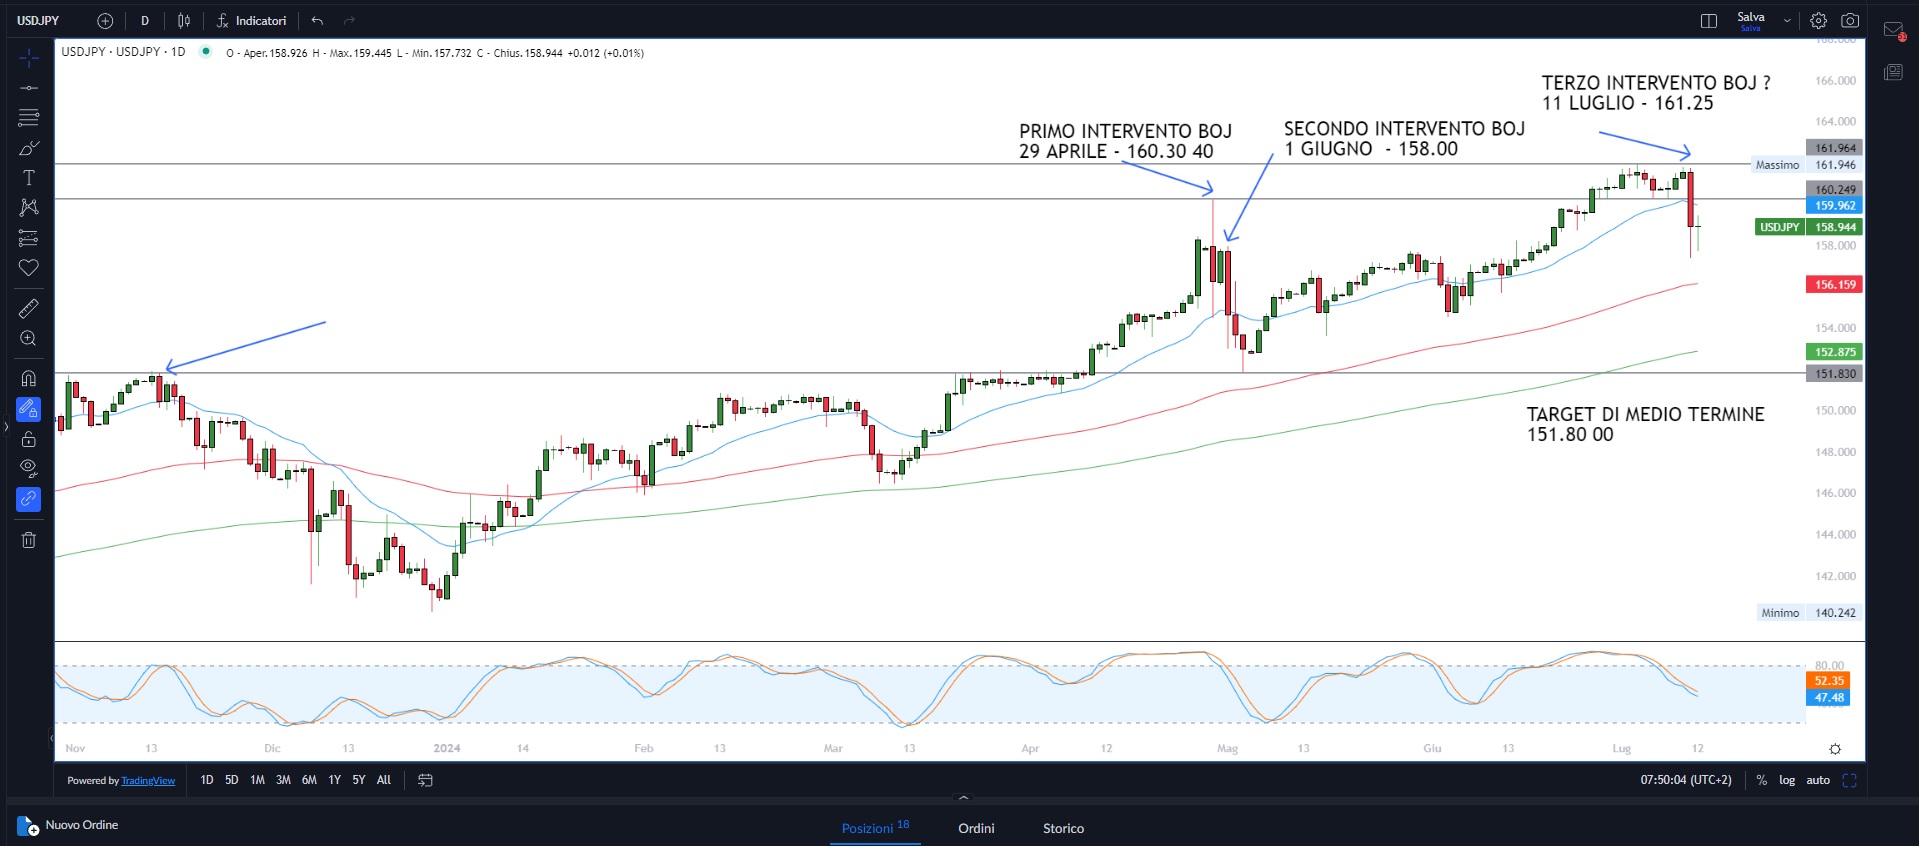Image resolution: width=1922 pixels, height=848 pixels.
Task: Take a chart snapshot with camera icon
Action: [x=1850, y=21]
